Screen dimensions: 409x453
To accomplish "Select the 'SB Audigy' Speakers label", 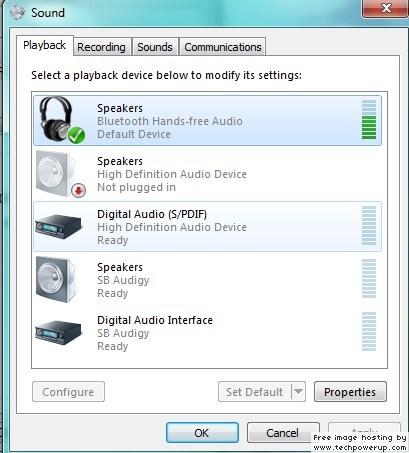I will 123,280.
